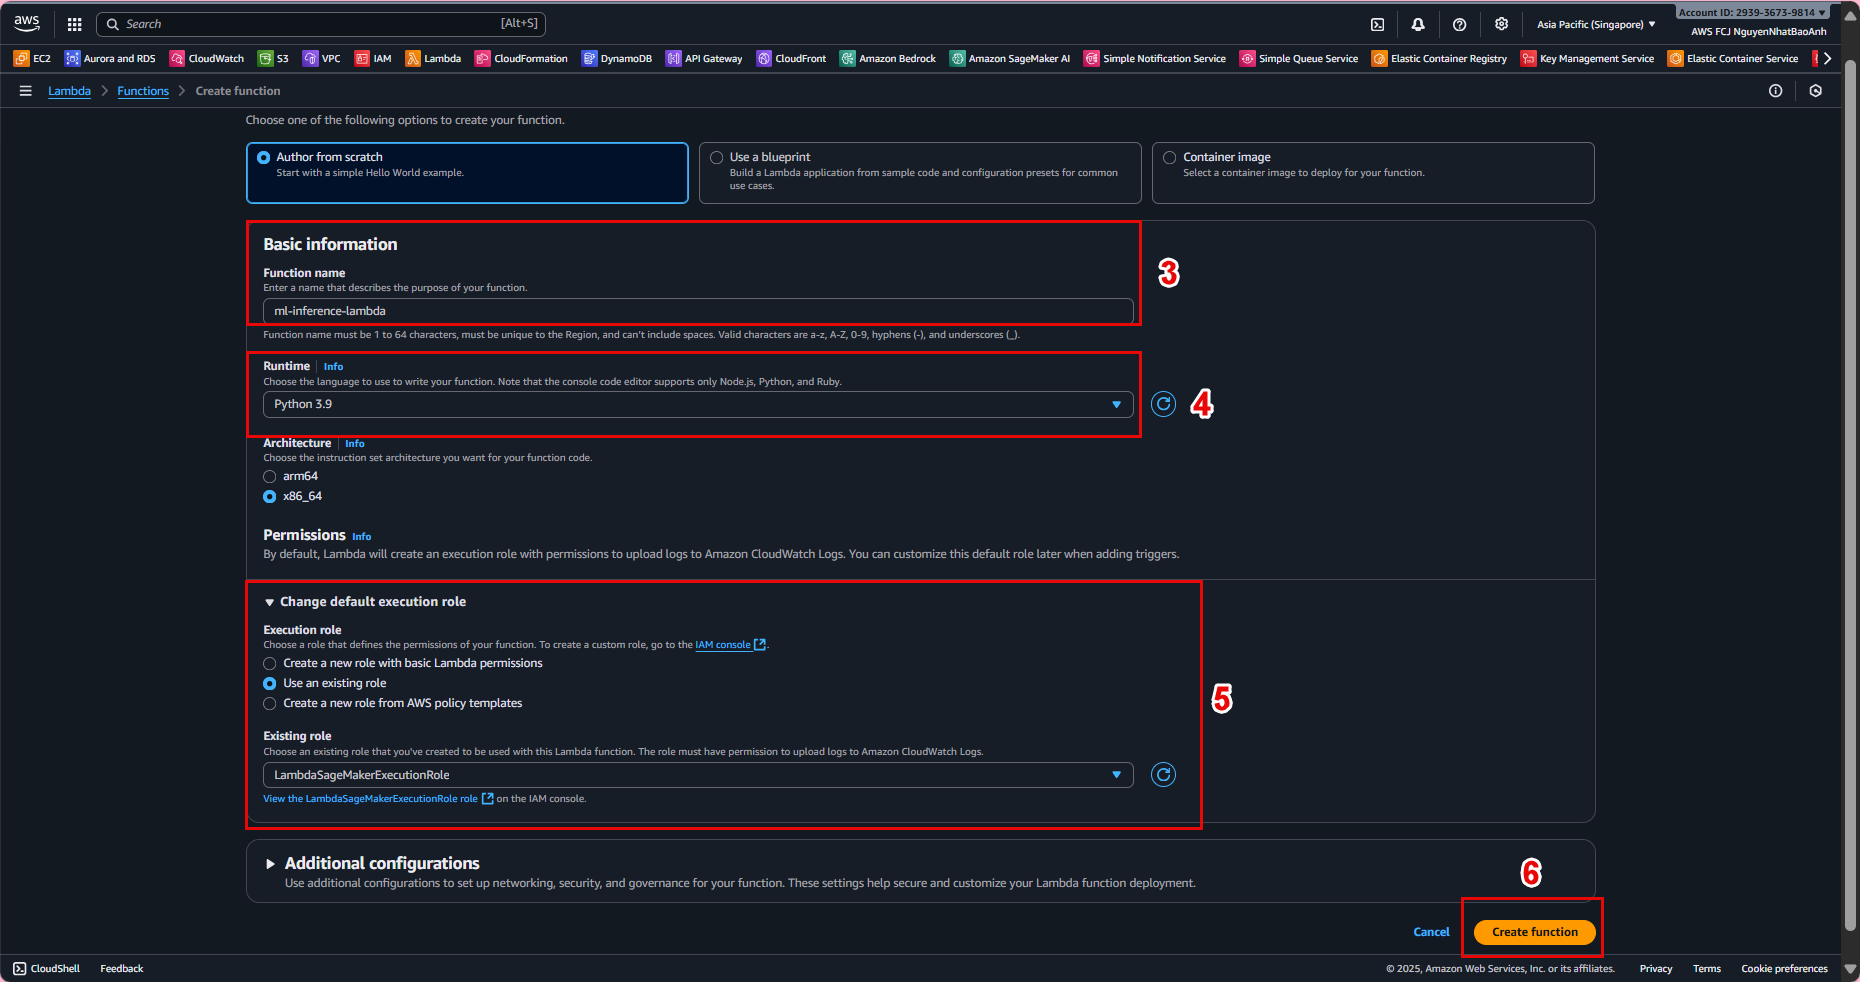Open EC2 from favorites bar

point(32,59)
